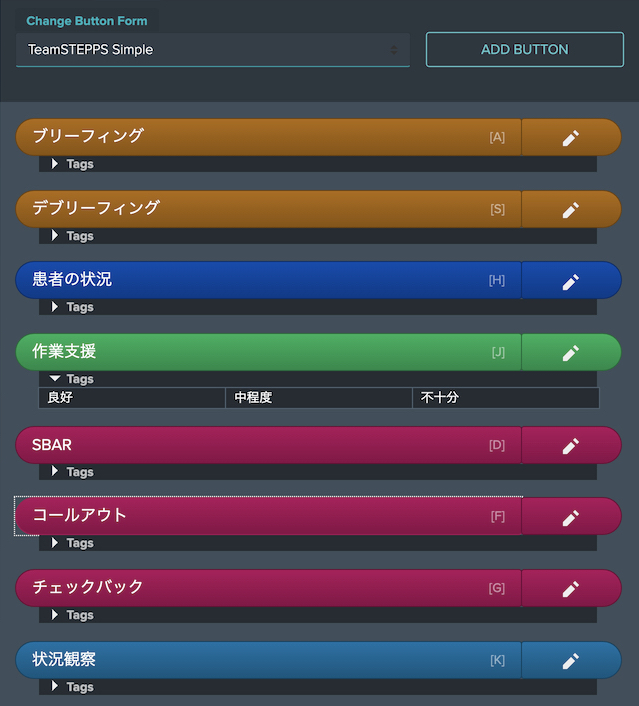Viewport: 639px width, 706px height.
Task: Edit チェックバック via its pencil icon
Action: 571,589
